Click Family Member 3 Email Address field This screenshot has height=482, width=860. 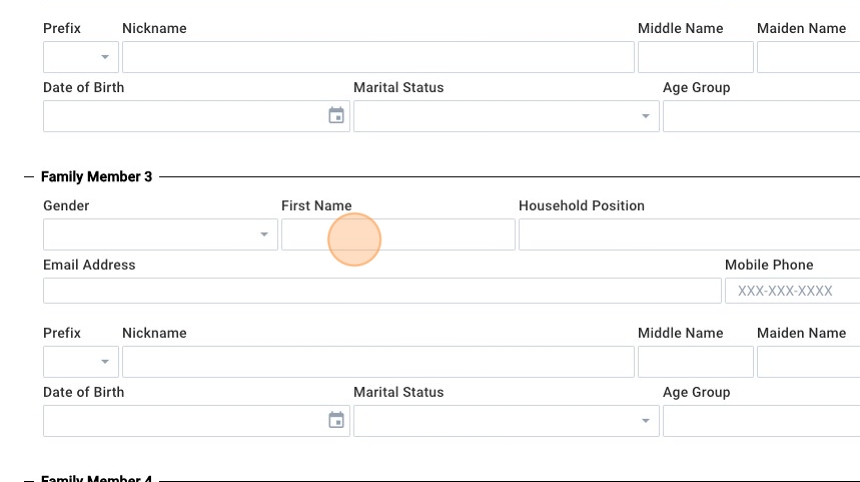pyautogui.click(x=381, y=291)
